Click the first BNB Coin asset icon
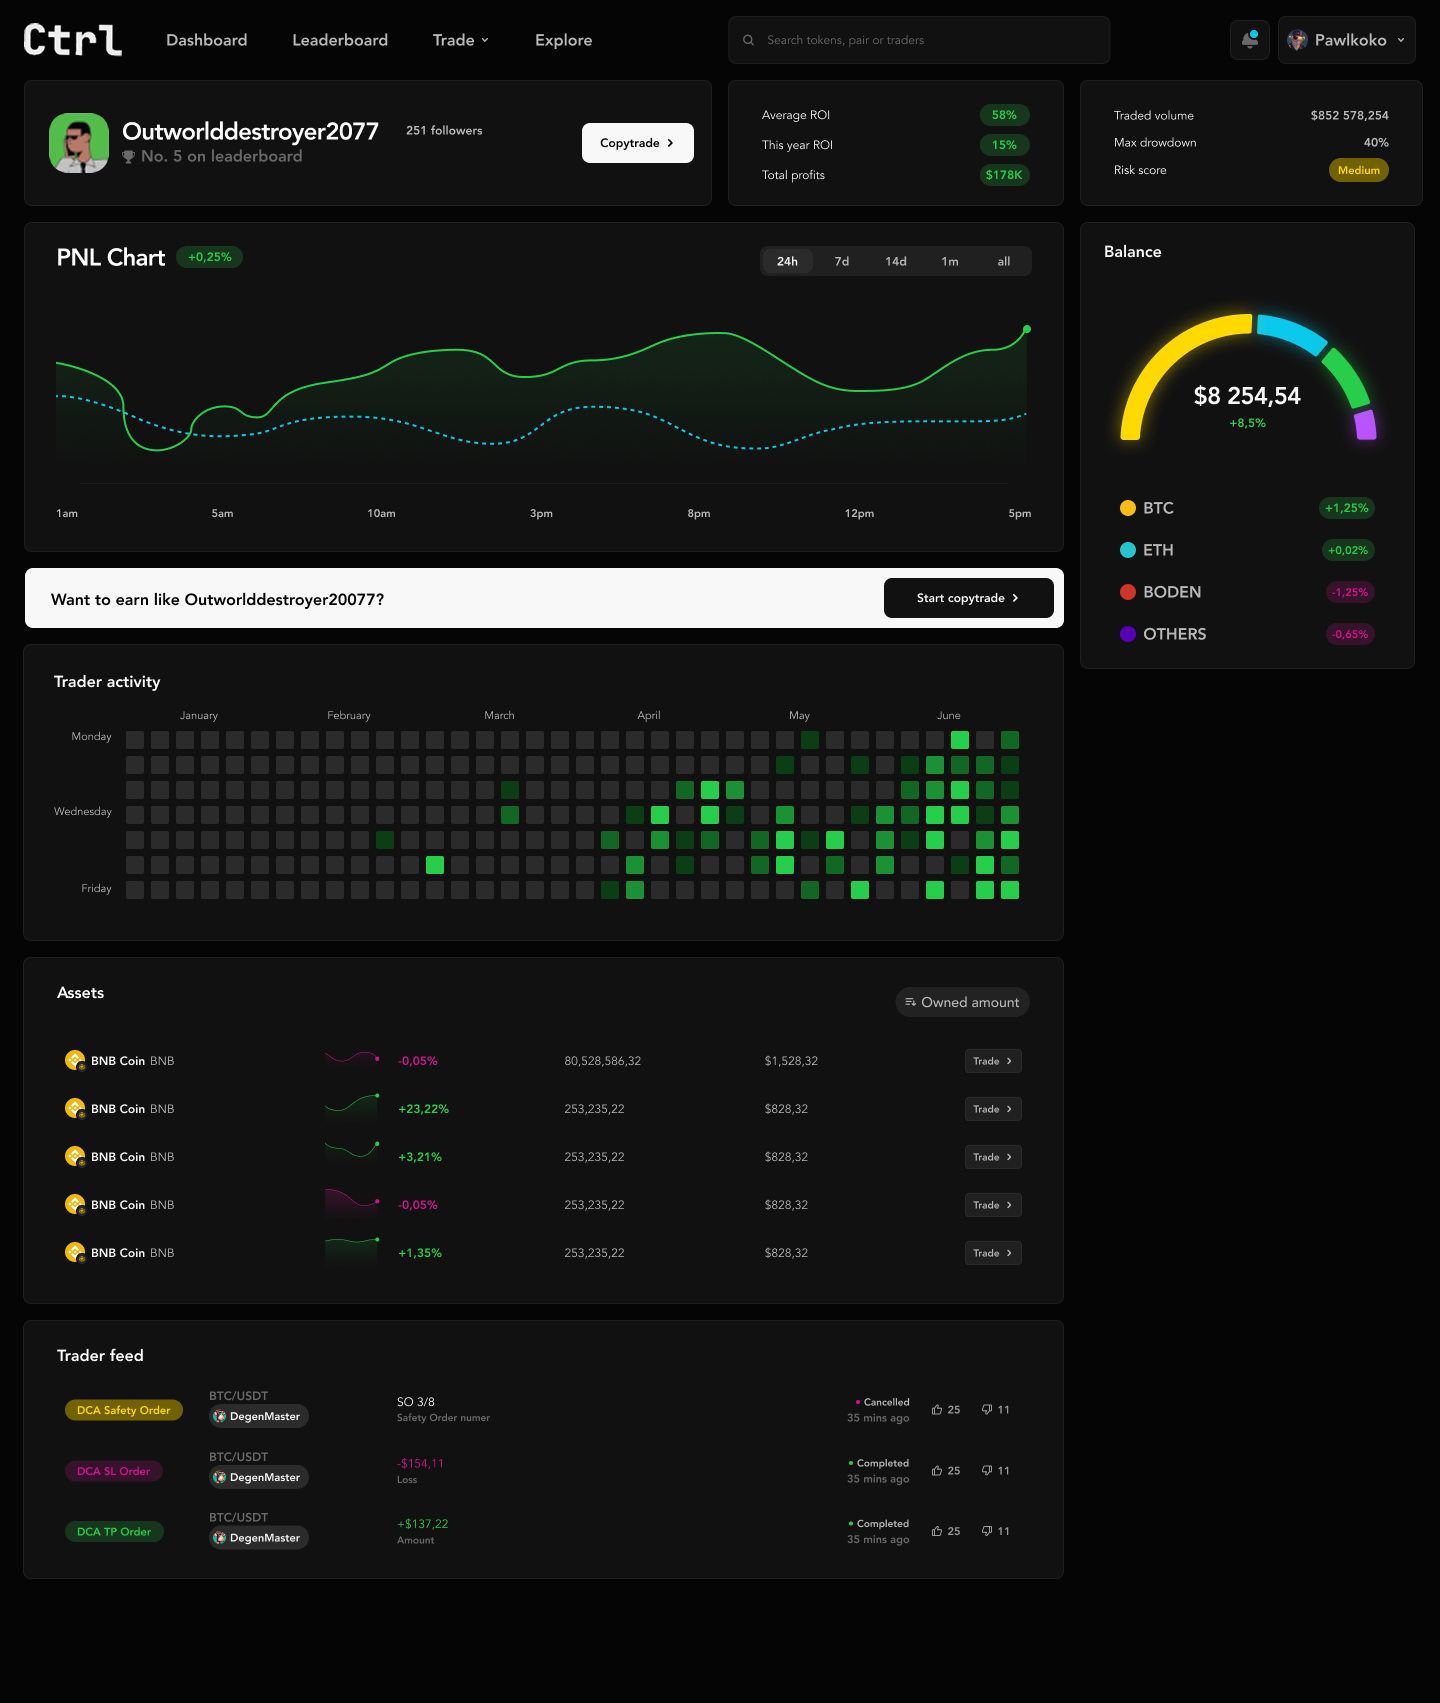 [75, 1061]
